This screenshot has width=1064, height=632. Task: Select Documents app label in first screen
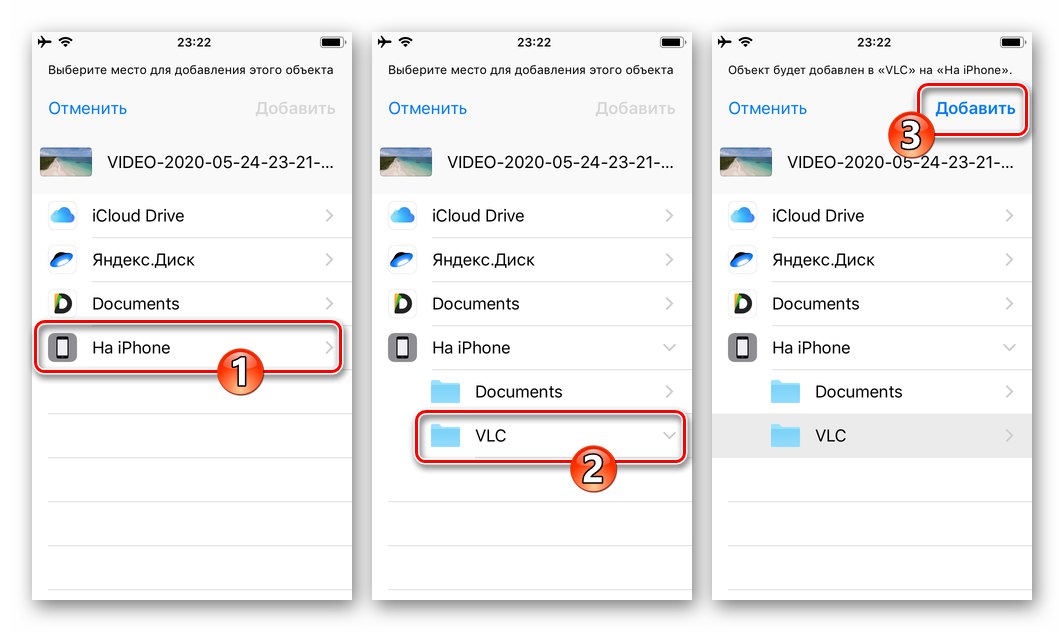(x=136, y=303)
